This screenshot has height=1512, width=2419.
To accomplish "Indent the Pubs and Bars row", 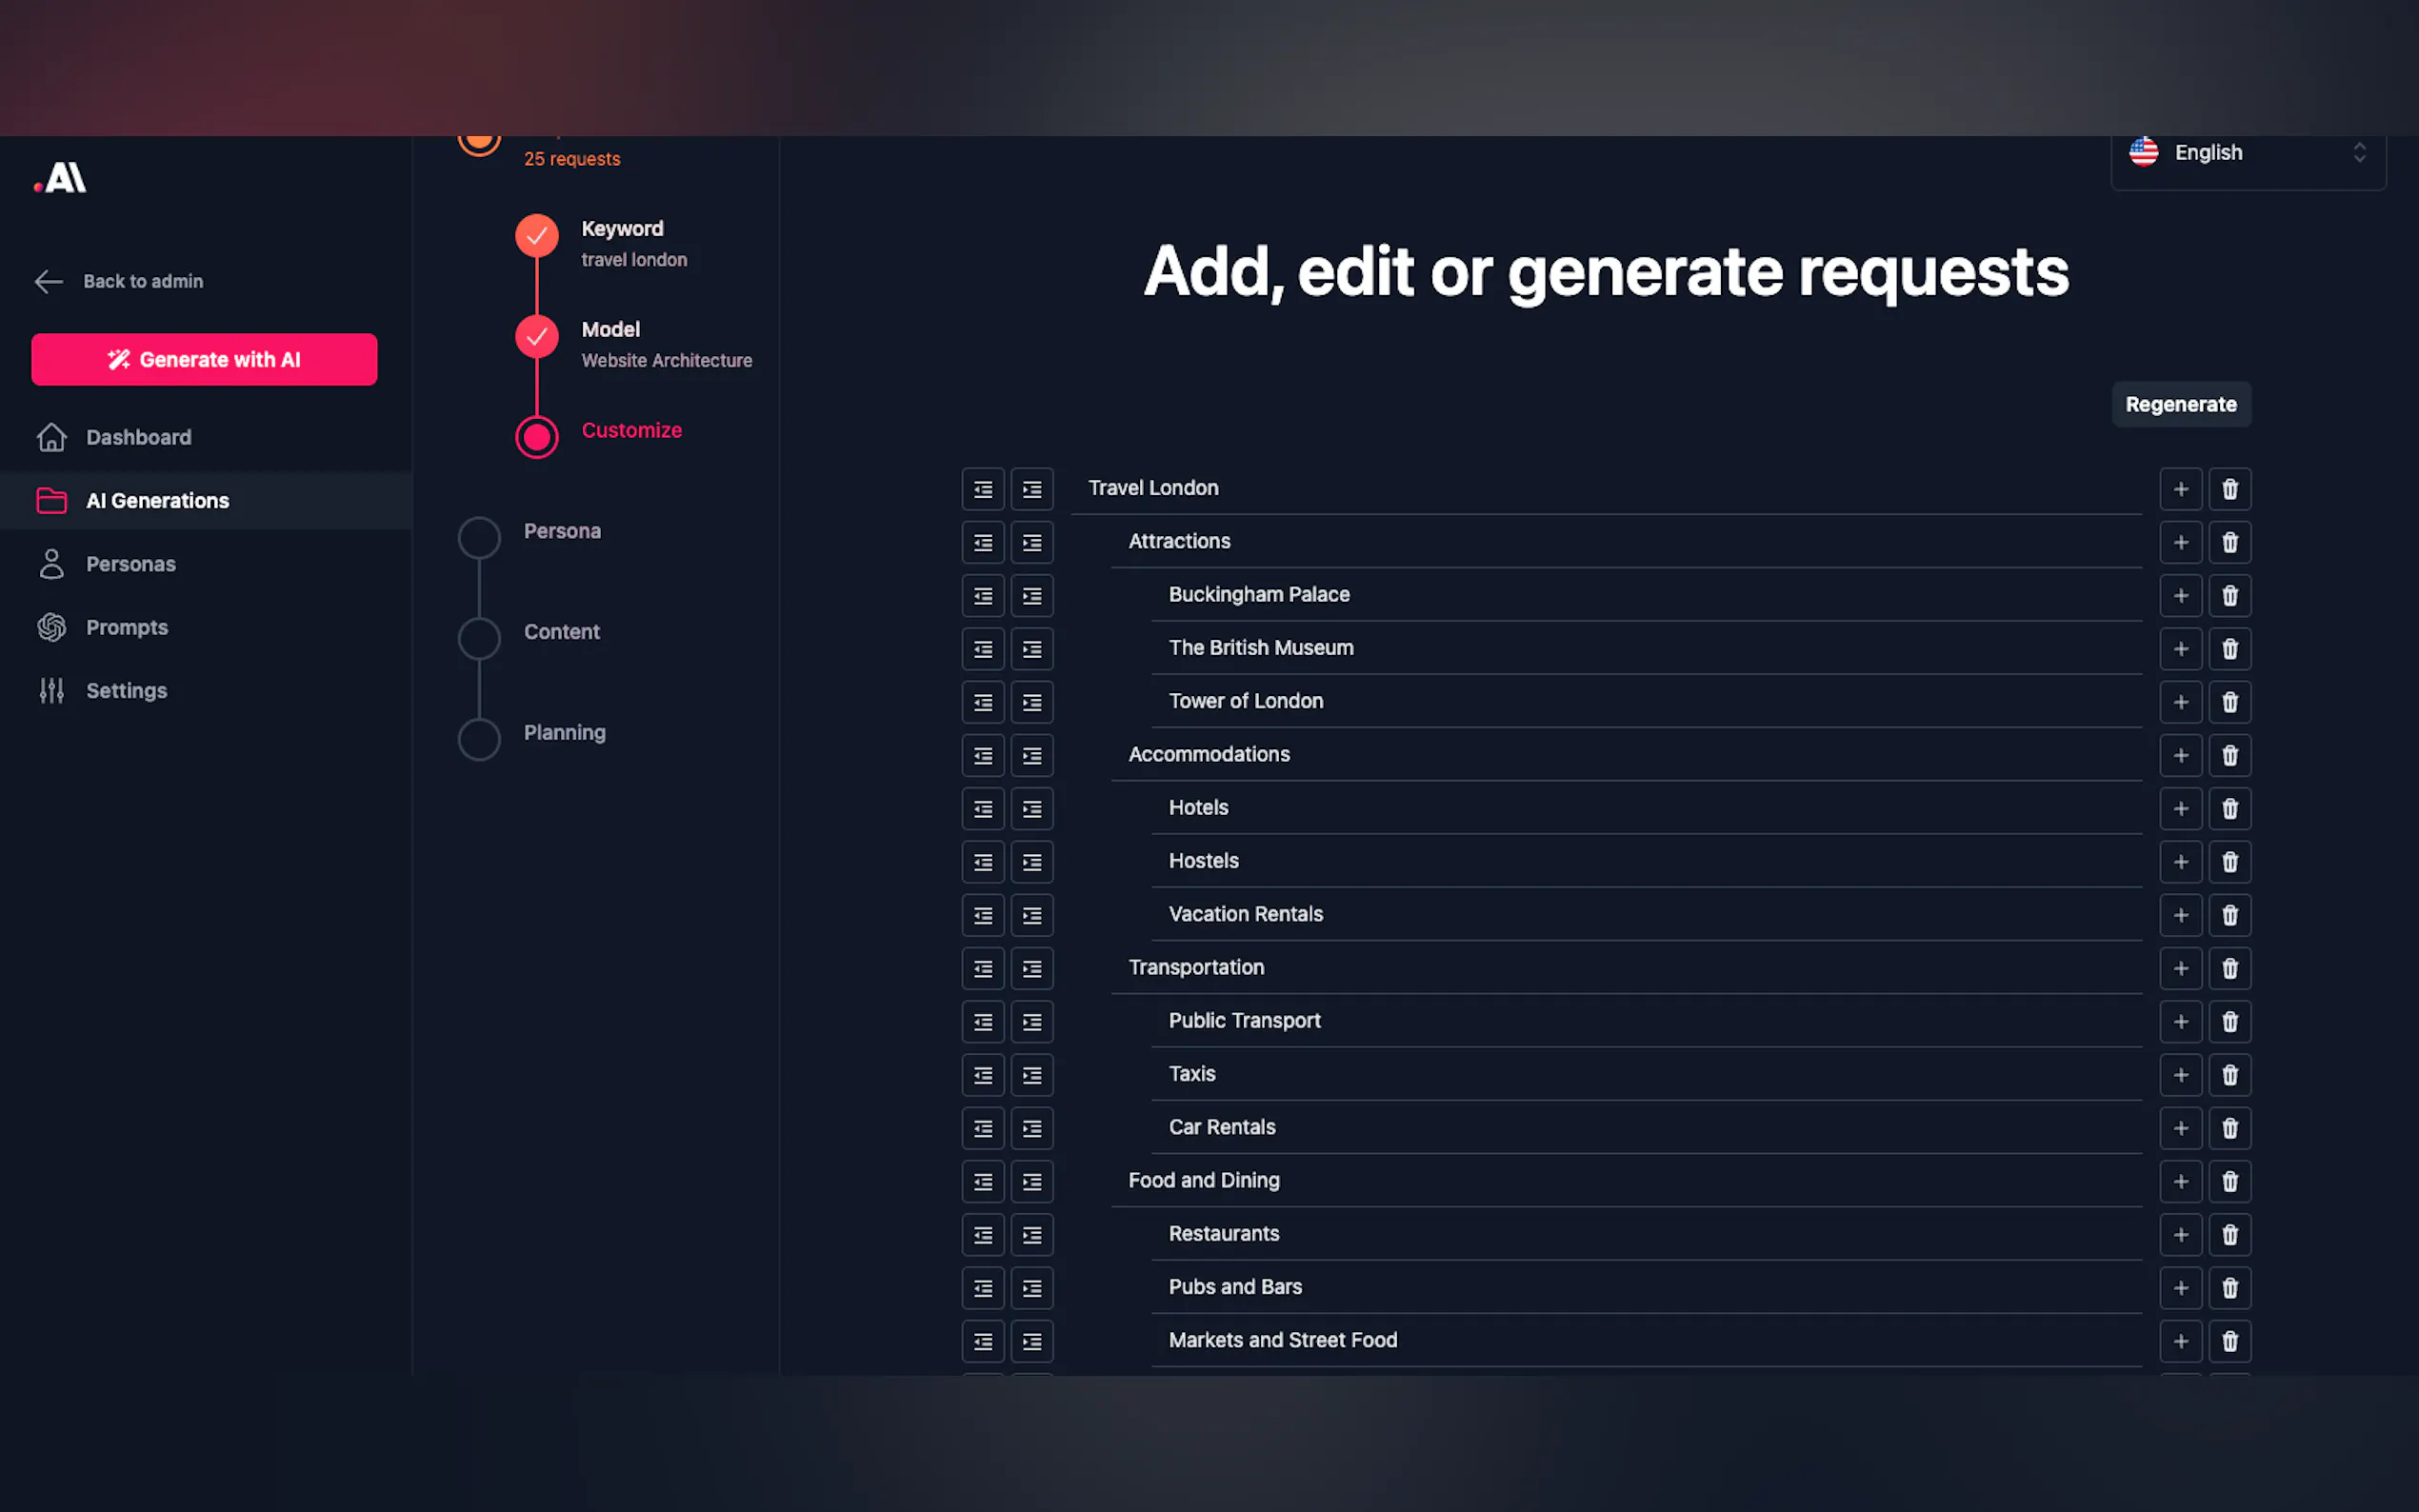I will tap(1031, 1288).
